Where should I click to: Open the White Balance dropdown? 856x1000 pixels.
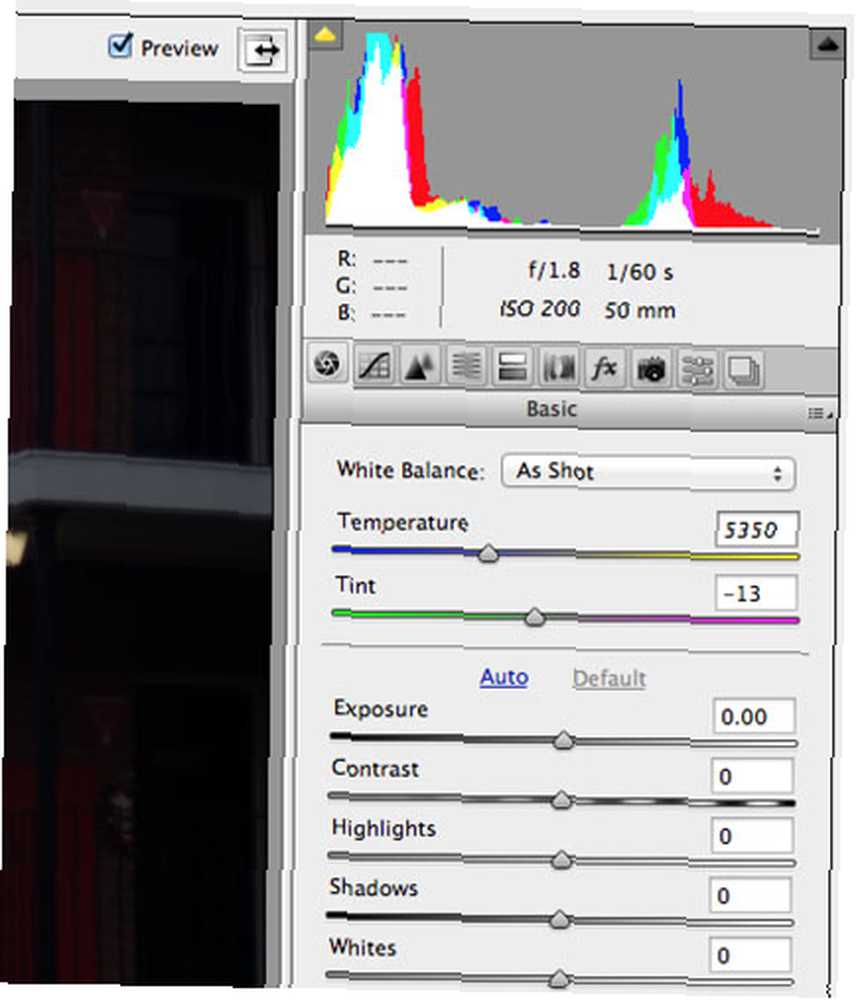point(648,473)
